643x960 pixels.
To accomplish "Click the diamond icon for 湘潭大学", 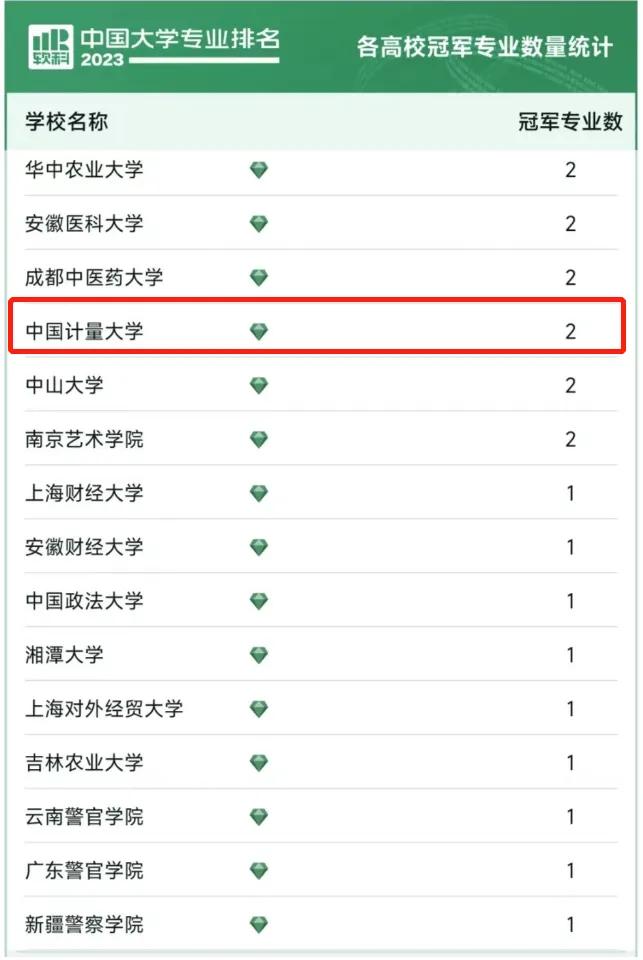I will click(259, 655).
